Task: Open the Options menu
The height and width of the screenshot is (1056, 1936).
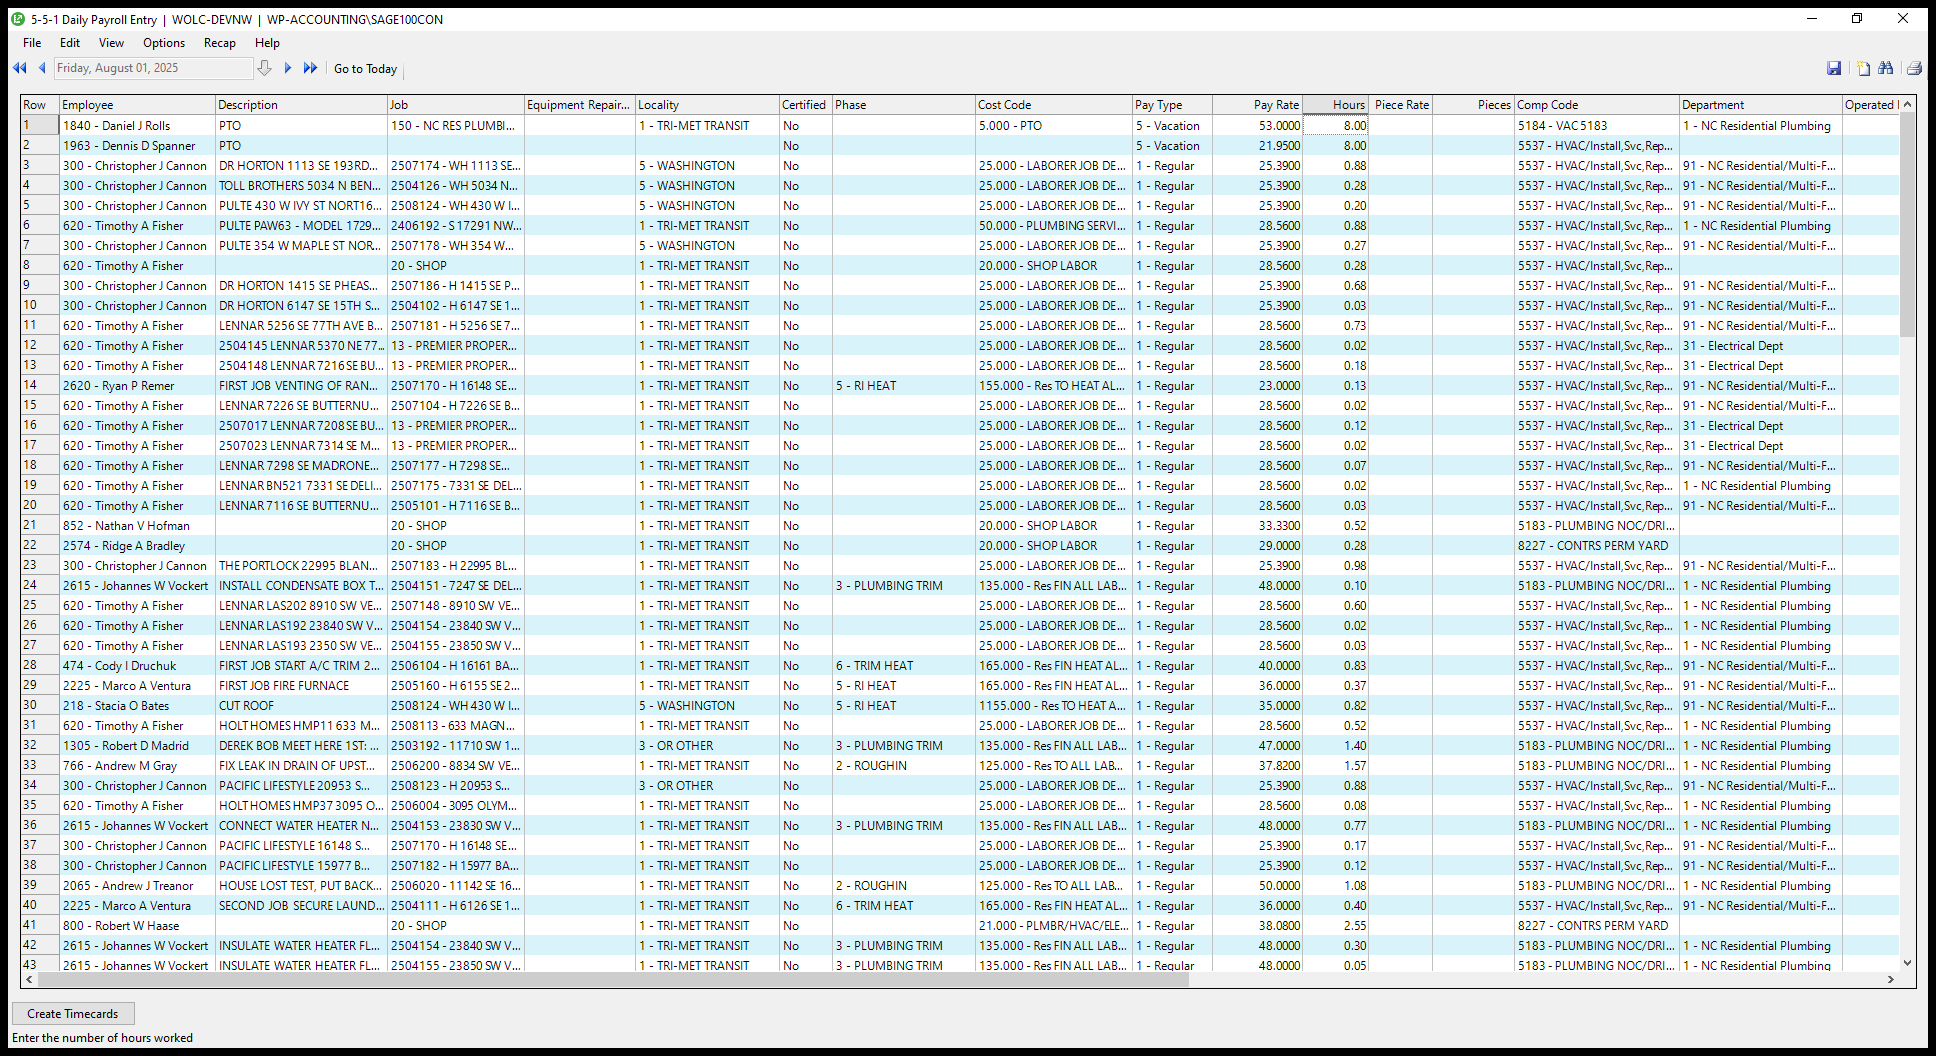Action: tap(164, 43)
